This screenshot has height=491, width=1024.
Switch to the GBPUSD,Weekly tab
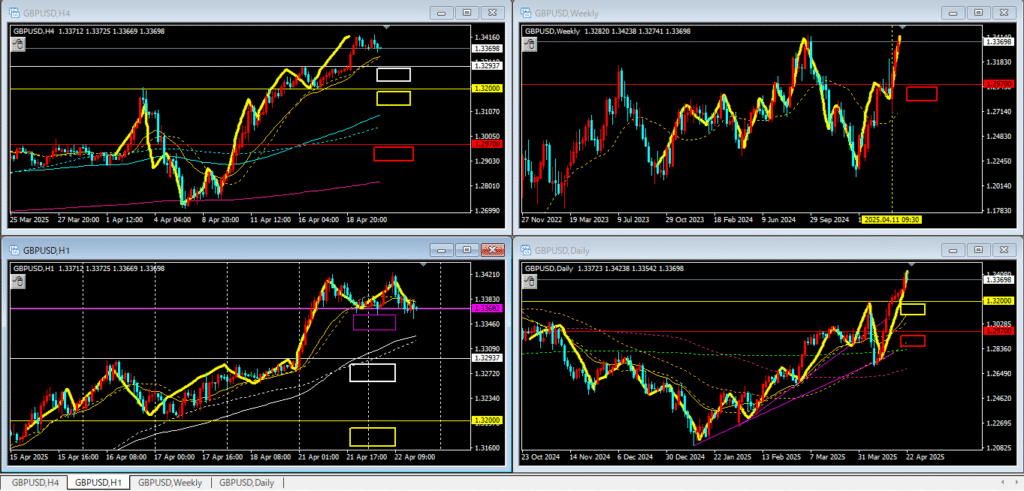(170, 483)
